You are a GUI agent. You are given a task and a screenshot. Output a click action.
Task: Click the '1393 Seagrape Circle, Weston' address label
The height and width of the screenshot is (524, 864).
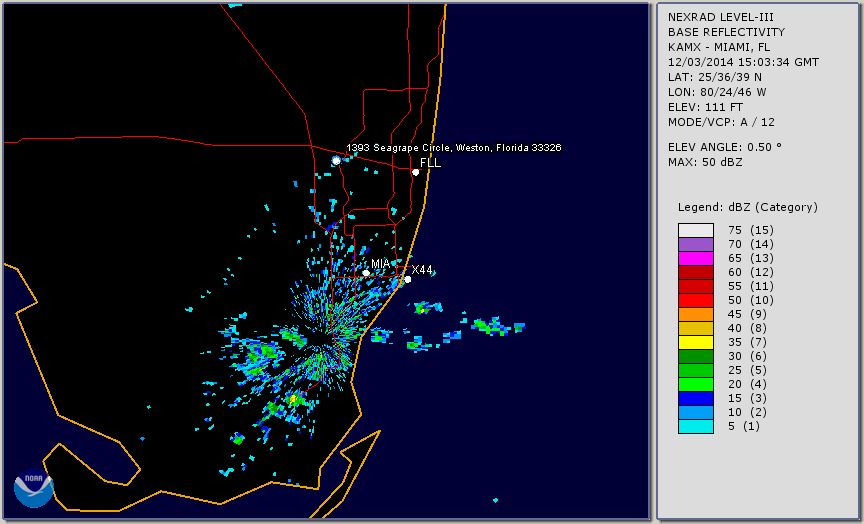tap(454, 148)
